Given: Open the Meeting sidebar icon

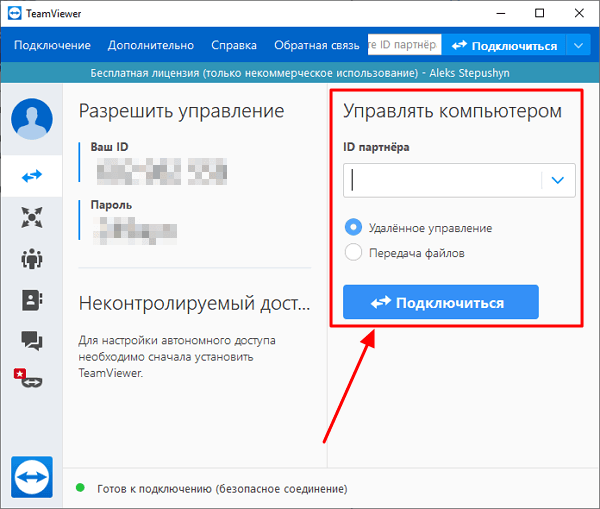Looking at the screenshot, I should coord(32,259).
